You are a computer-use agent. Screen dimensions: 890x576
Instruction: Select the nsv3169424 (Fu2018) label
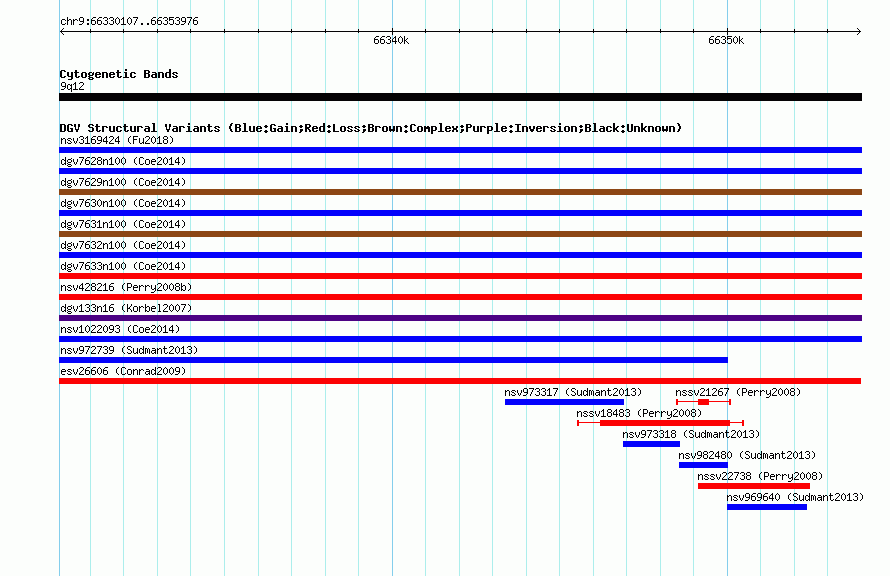tap(117, 140)
